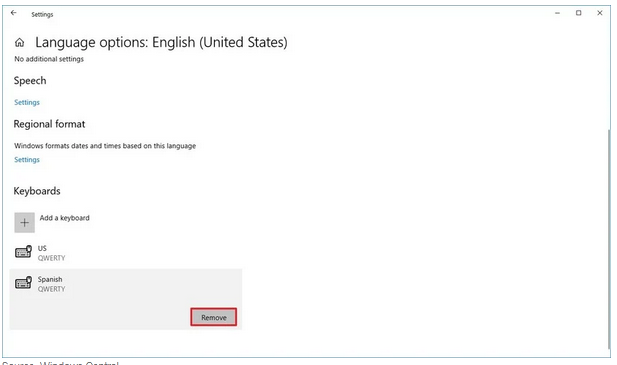Open Settings home via the house icon
This screenshot has height=365, width=617.
(x=20, y=42)
